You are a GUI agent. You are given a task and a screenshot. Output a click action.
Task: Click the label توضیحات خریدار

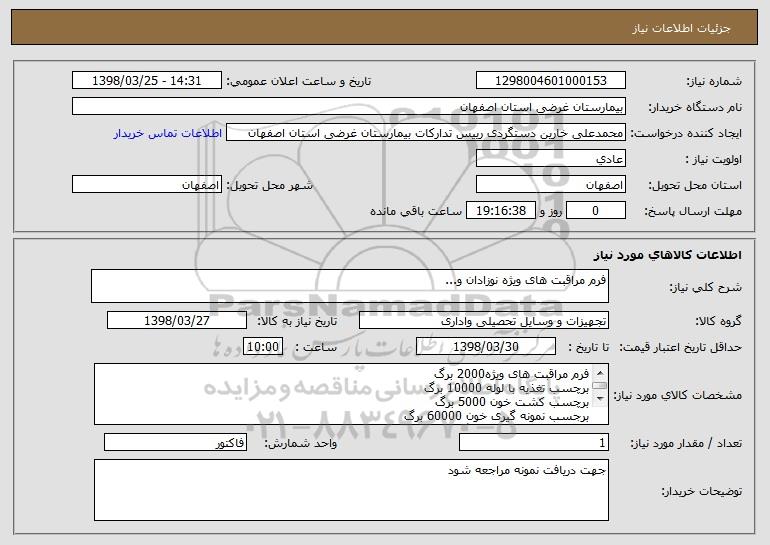click(702, 491)
